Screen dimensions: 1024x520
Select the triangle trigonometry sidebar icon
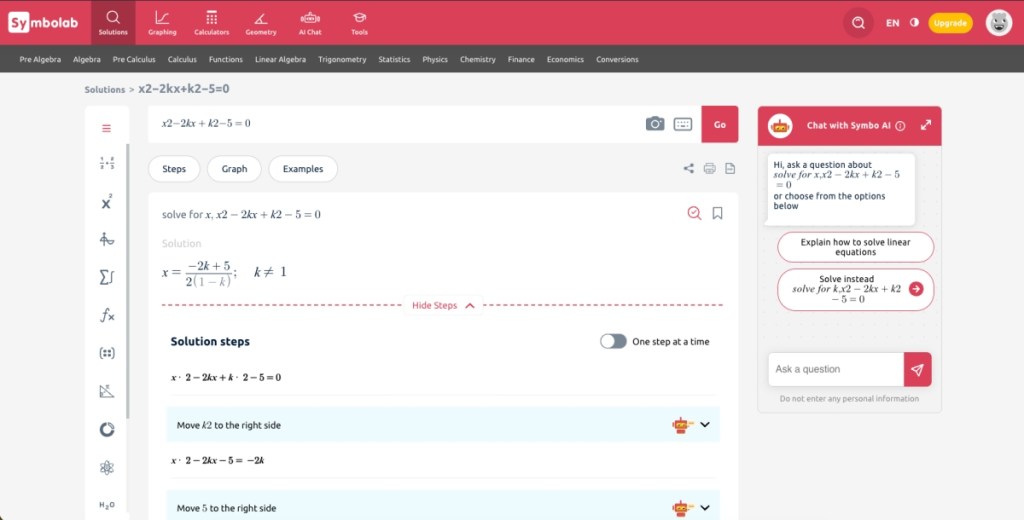tap(106, 391)
